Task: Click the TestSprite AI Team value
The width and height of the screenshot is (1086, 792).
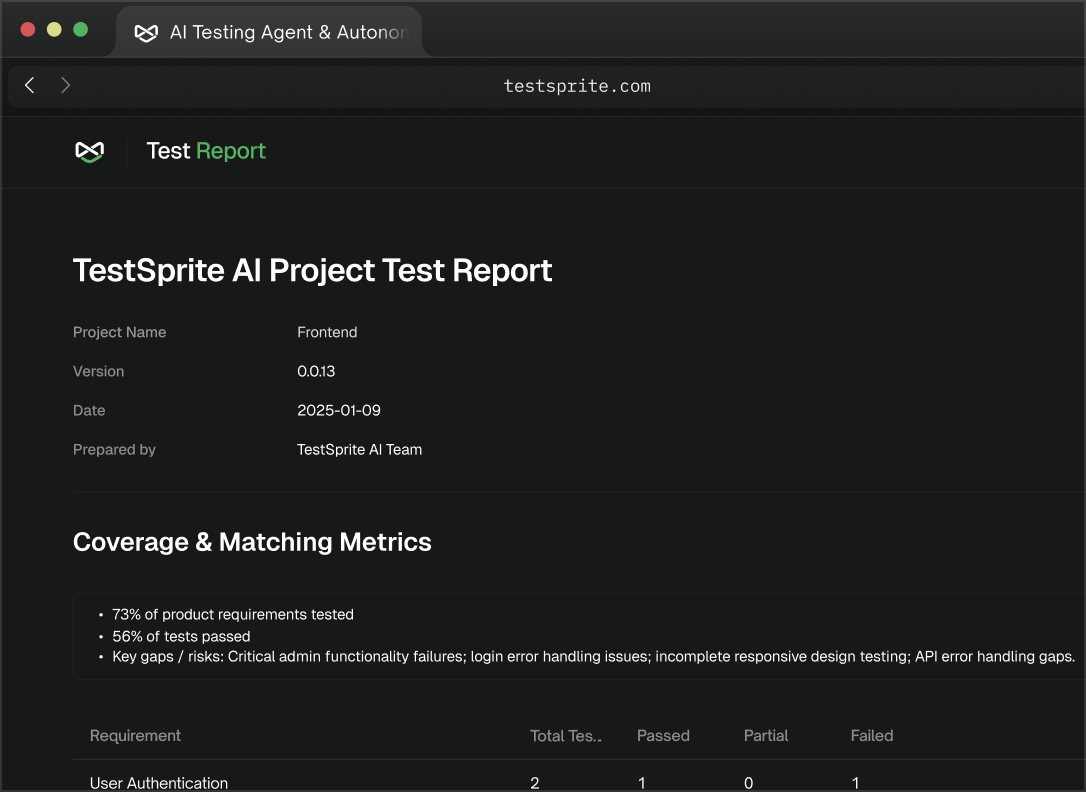Action: (359, 450)
